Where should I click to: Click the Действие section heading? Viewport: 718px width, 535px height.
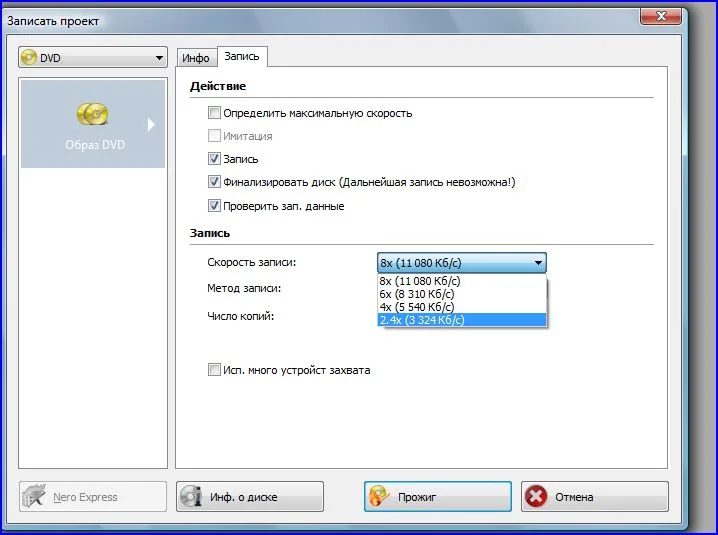point(218,86)
